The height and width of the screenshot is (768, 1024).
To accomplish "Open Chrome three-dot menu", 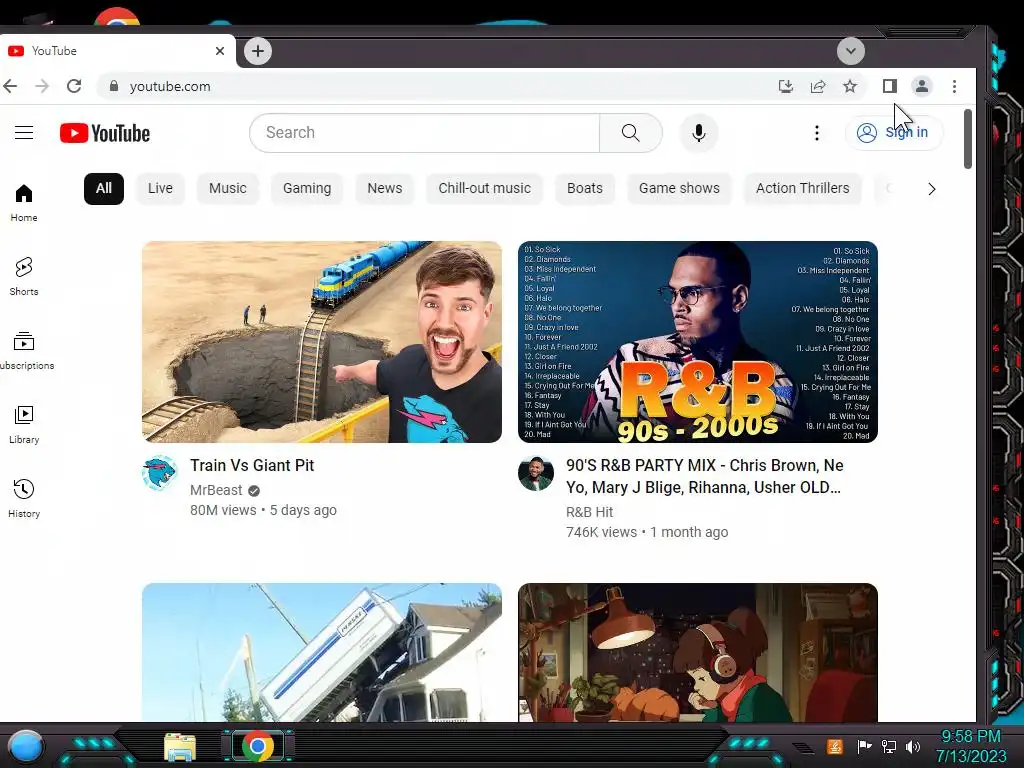I will (954, 86).
